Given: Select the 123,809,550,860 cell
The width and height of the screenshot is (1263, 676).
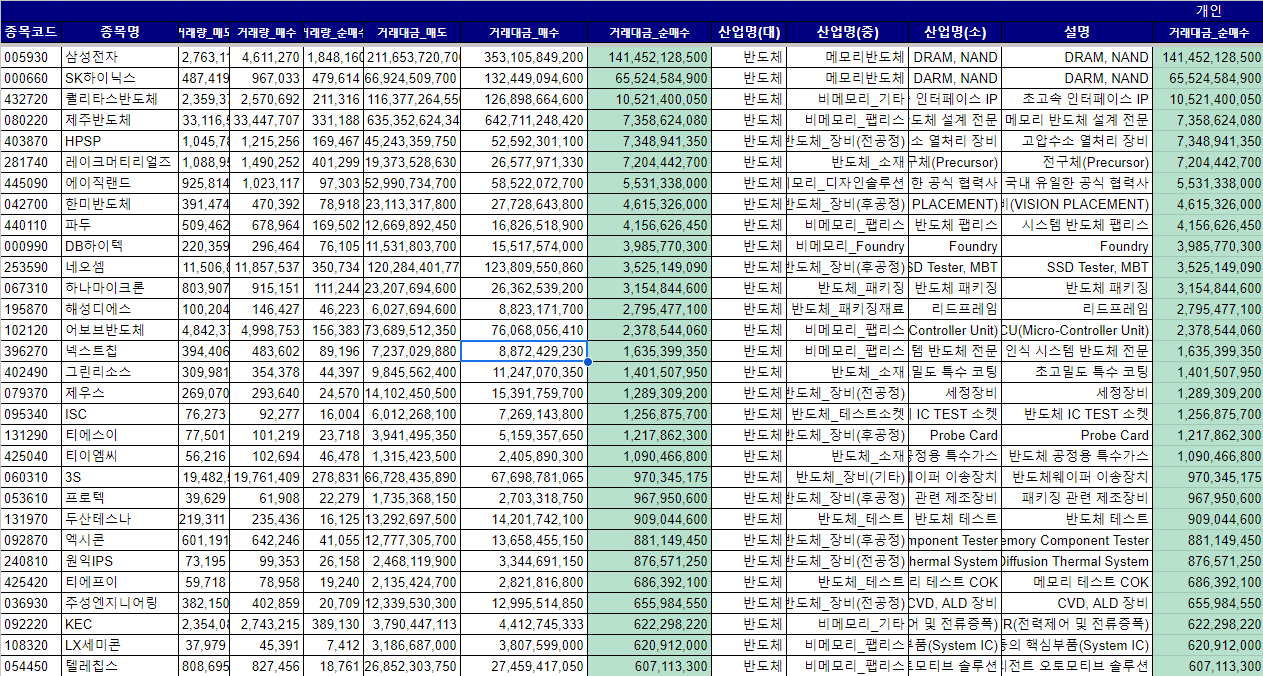Looking at the screenshot, I should point(523,267).
